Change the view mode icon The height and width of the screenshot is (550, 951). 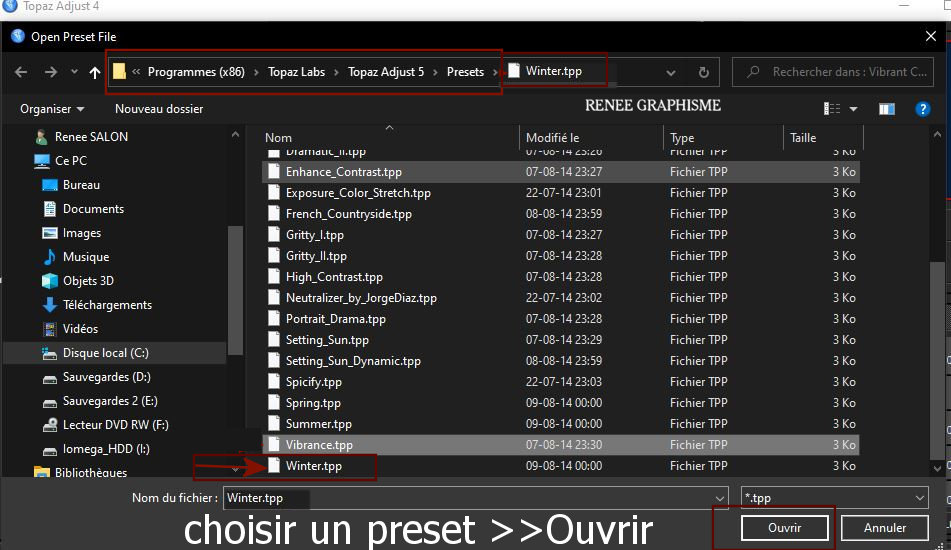tap(832, 109)
